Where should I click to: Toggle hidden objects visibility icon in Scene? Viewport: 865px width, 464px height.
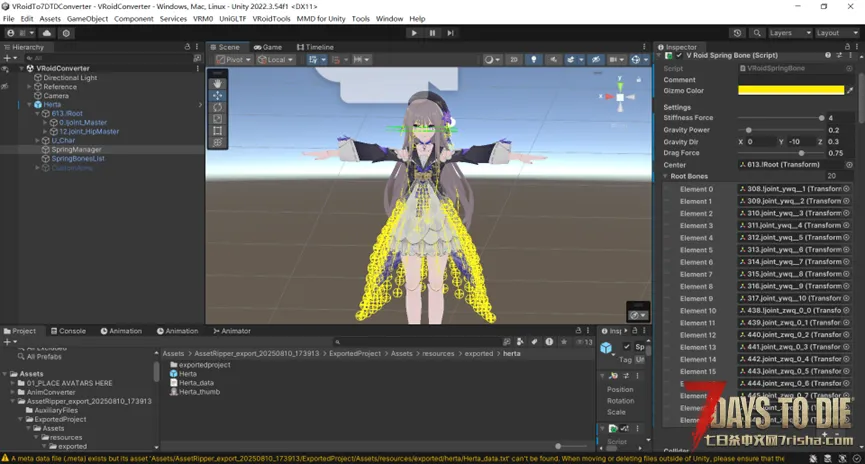[596, 60]
